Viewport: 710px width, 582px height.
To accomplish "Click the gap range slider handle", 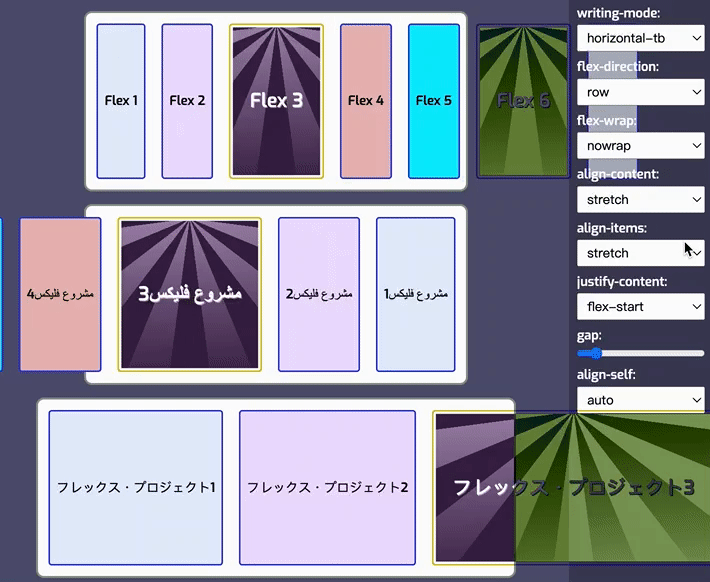I will coord(596,353).
